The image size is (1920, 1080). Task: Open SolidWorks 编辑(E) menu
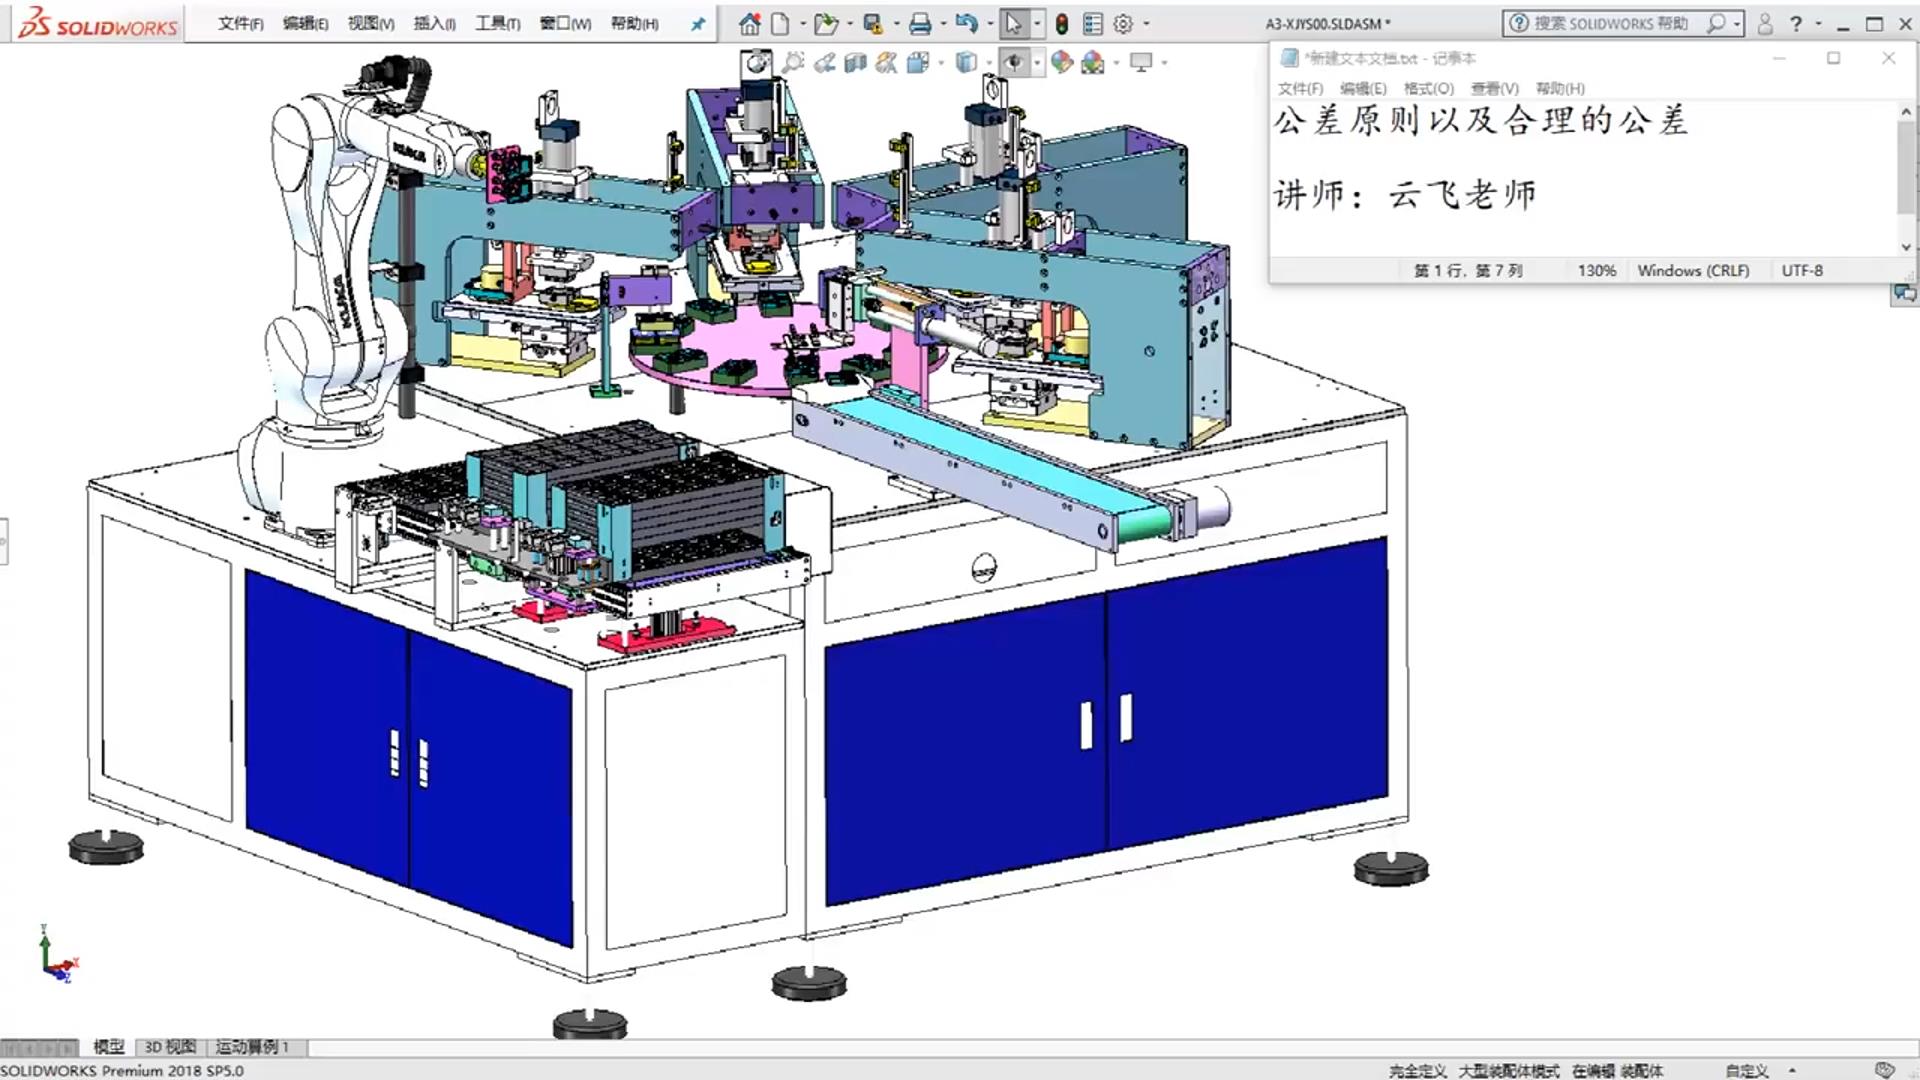(305, 23)
